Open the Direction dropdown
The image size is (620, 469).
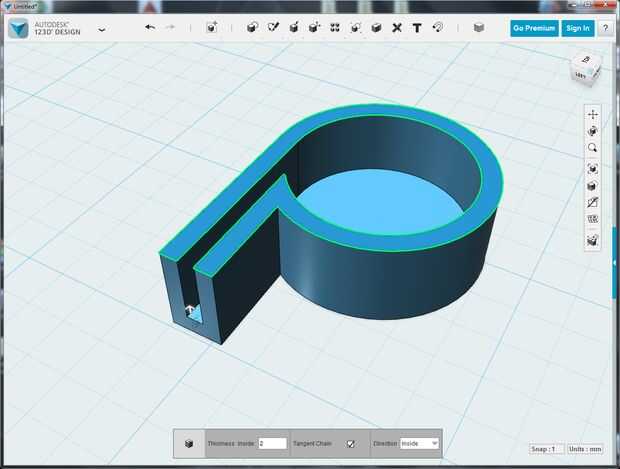(x=419, y=443)
